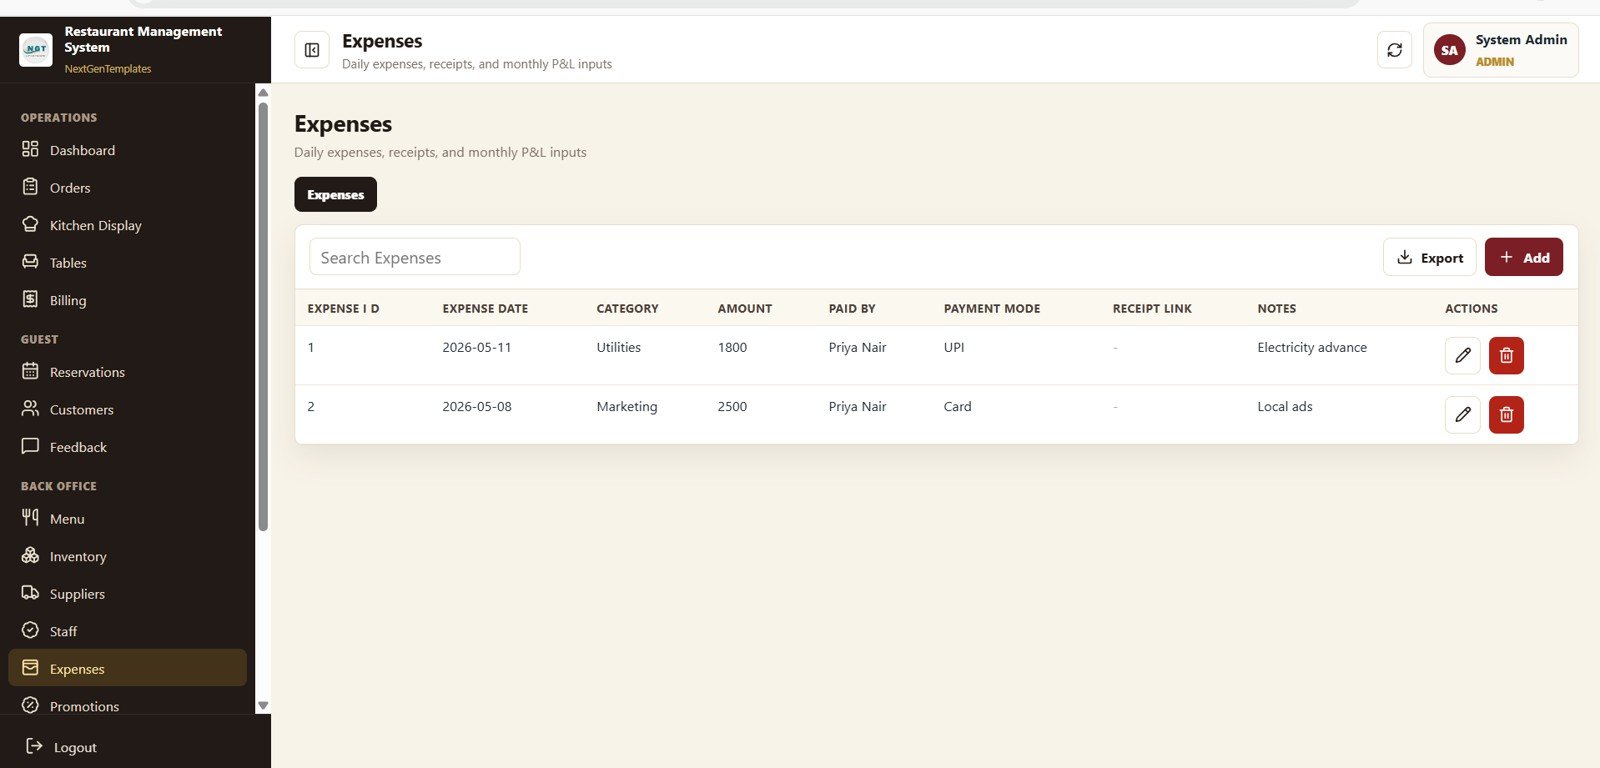Click the Marketing category cell

[626, 406]
